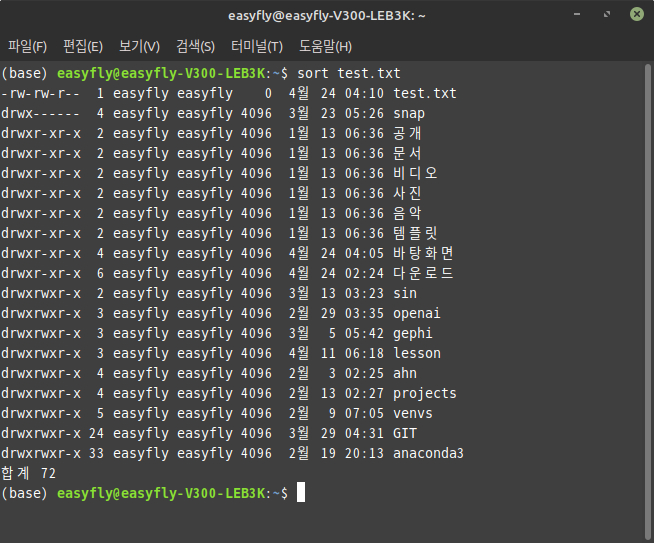This screenshot has height=543, width=654.
Task: Open the 터미널(T) menu
Action: (257, 46)
